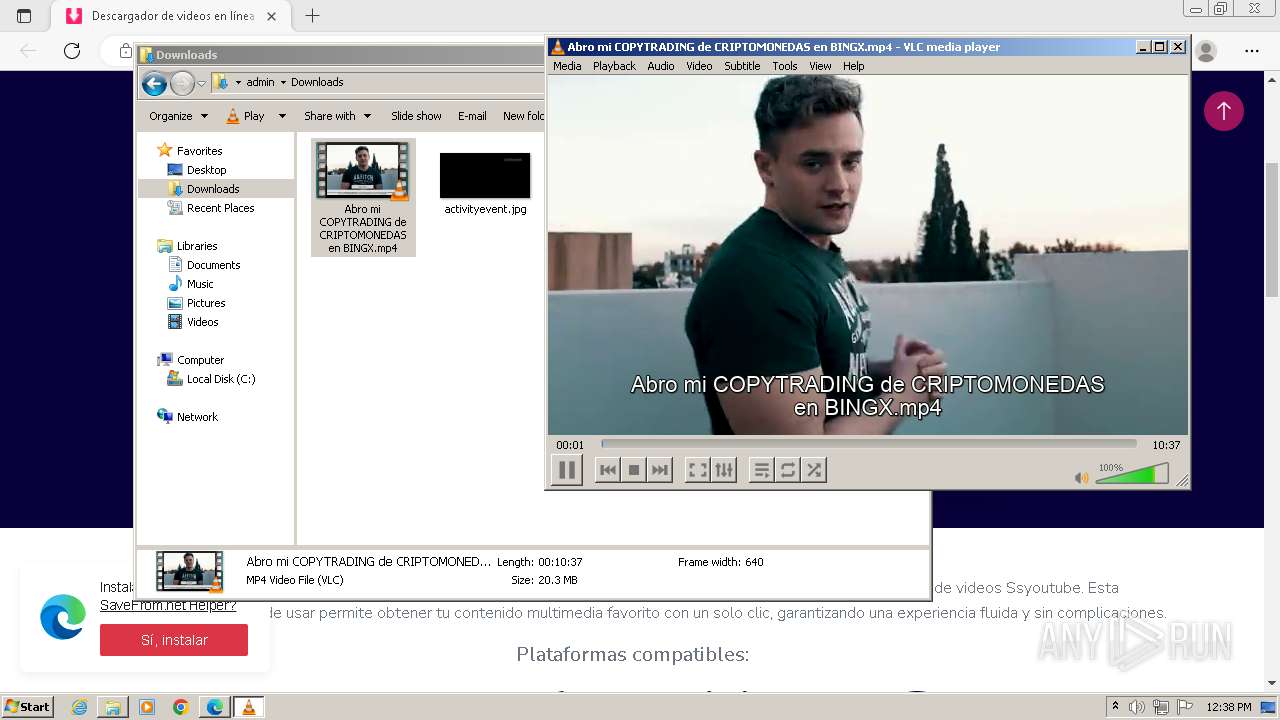Click E-mail in Explorer toolbar
Viewport: 1280px width, 720px height.
[472, 116]
